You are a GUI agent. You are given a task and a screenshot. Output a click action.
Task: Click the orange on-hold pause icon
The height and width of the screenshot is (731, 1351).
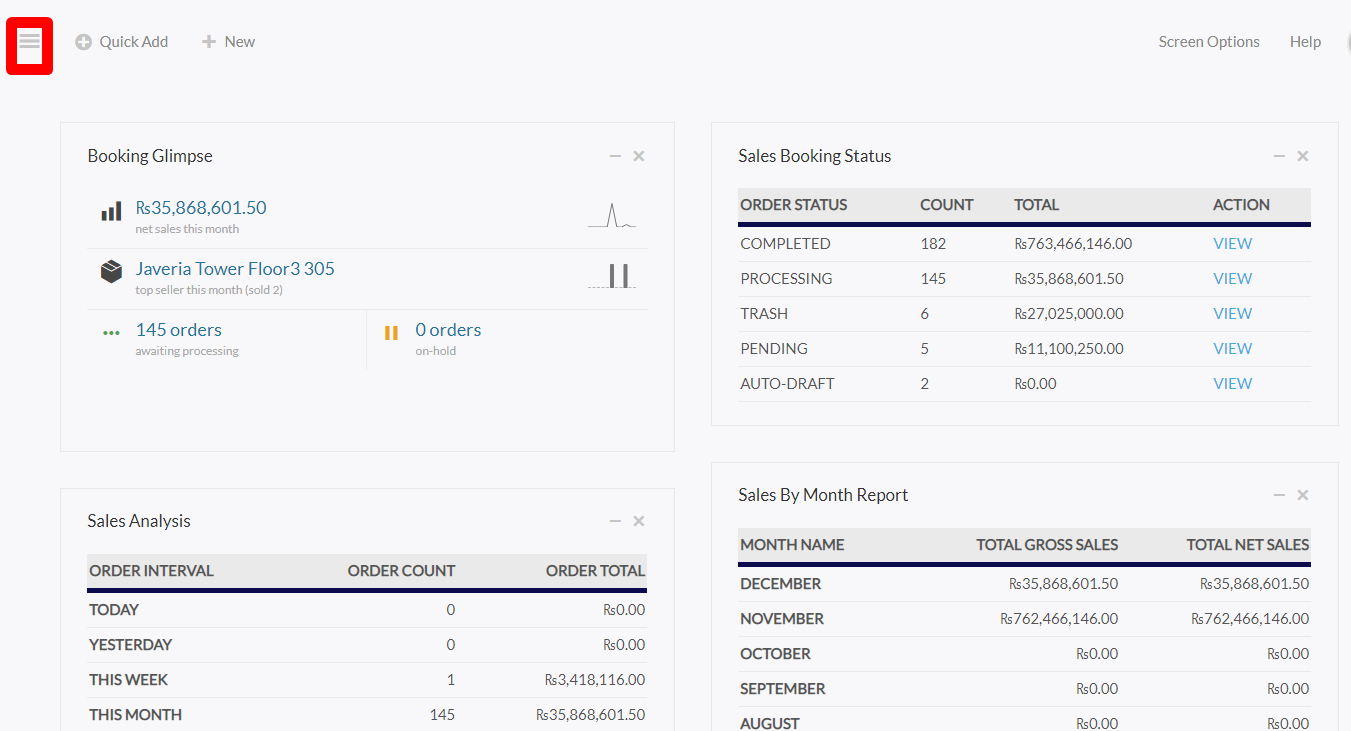pyautogui.click(x=391, y=333)
